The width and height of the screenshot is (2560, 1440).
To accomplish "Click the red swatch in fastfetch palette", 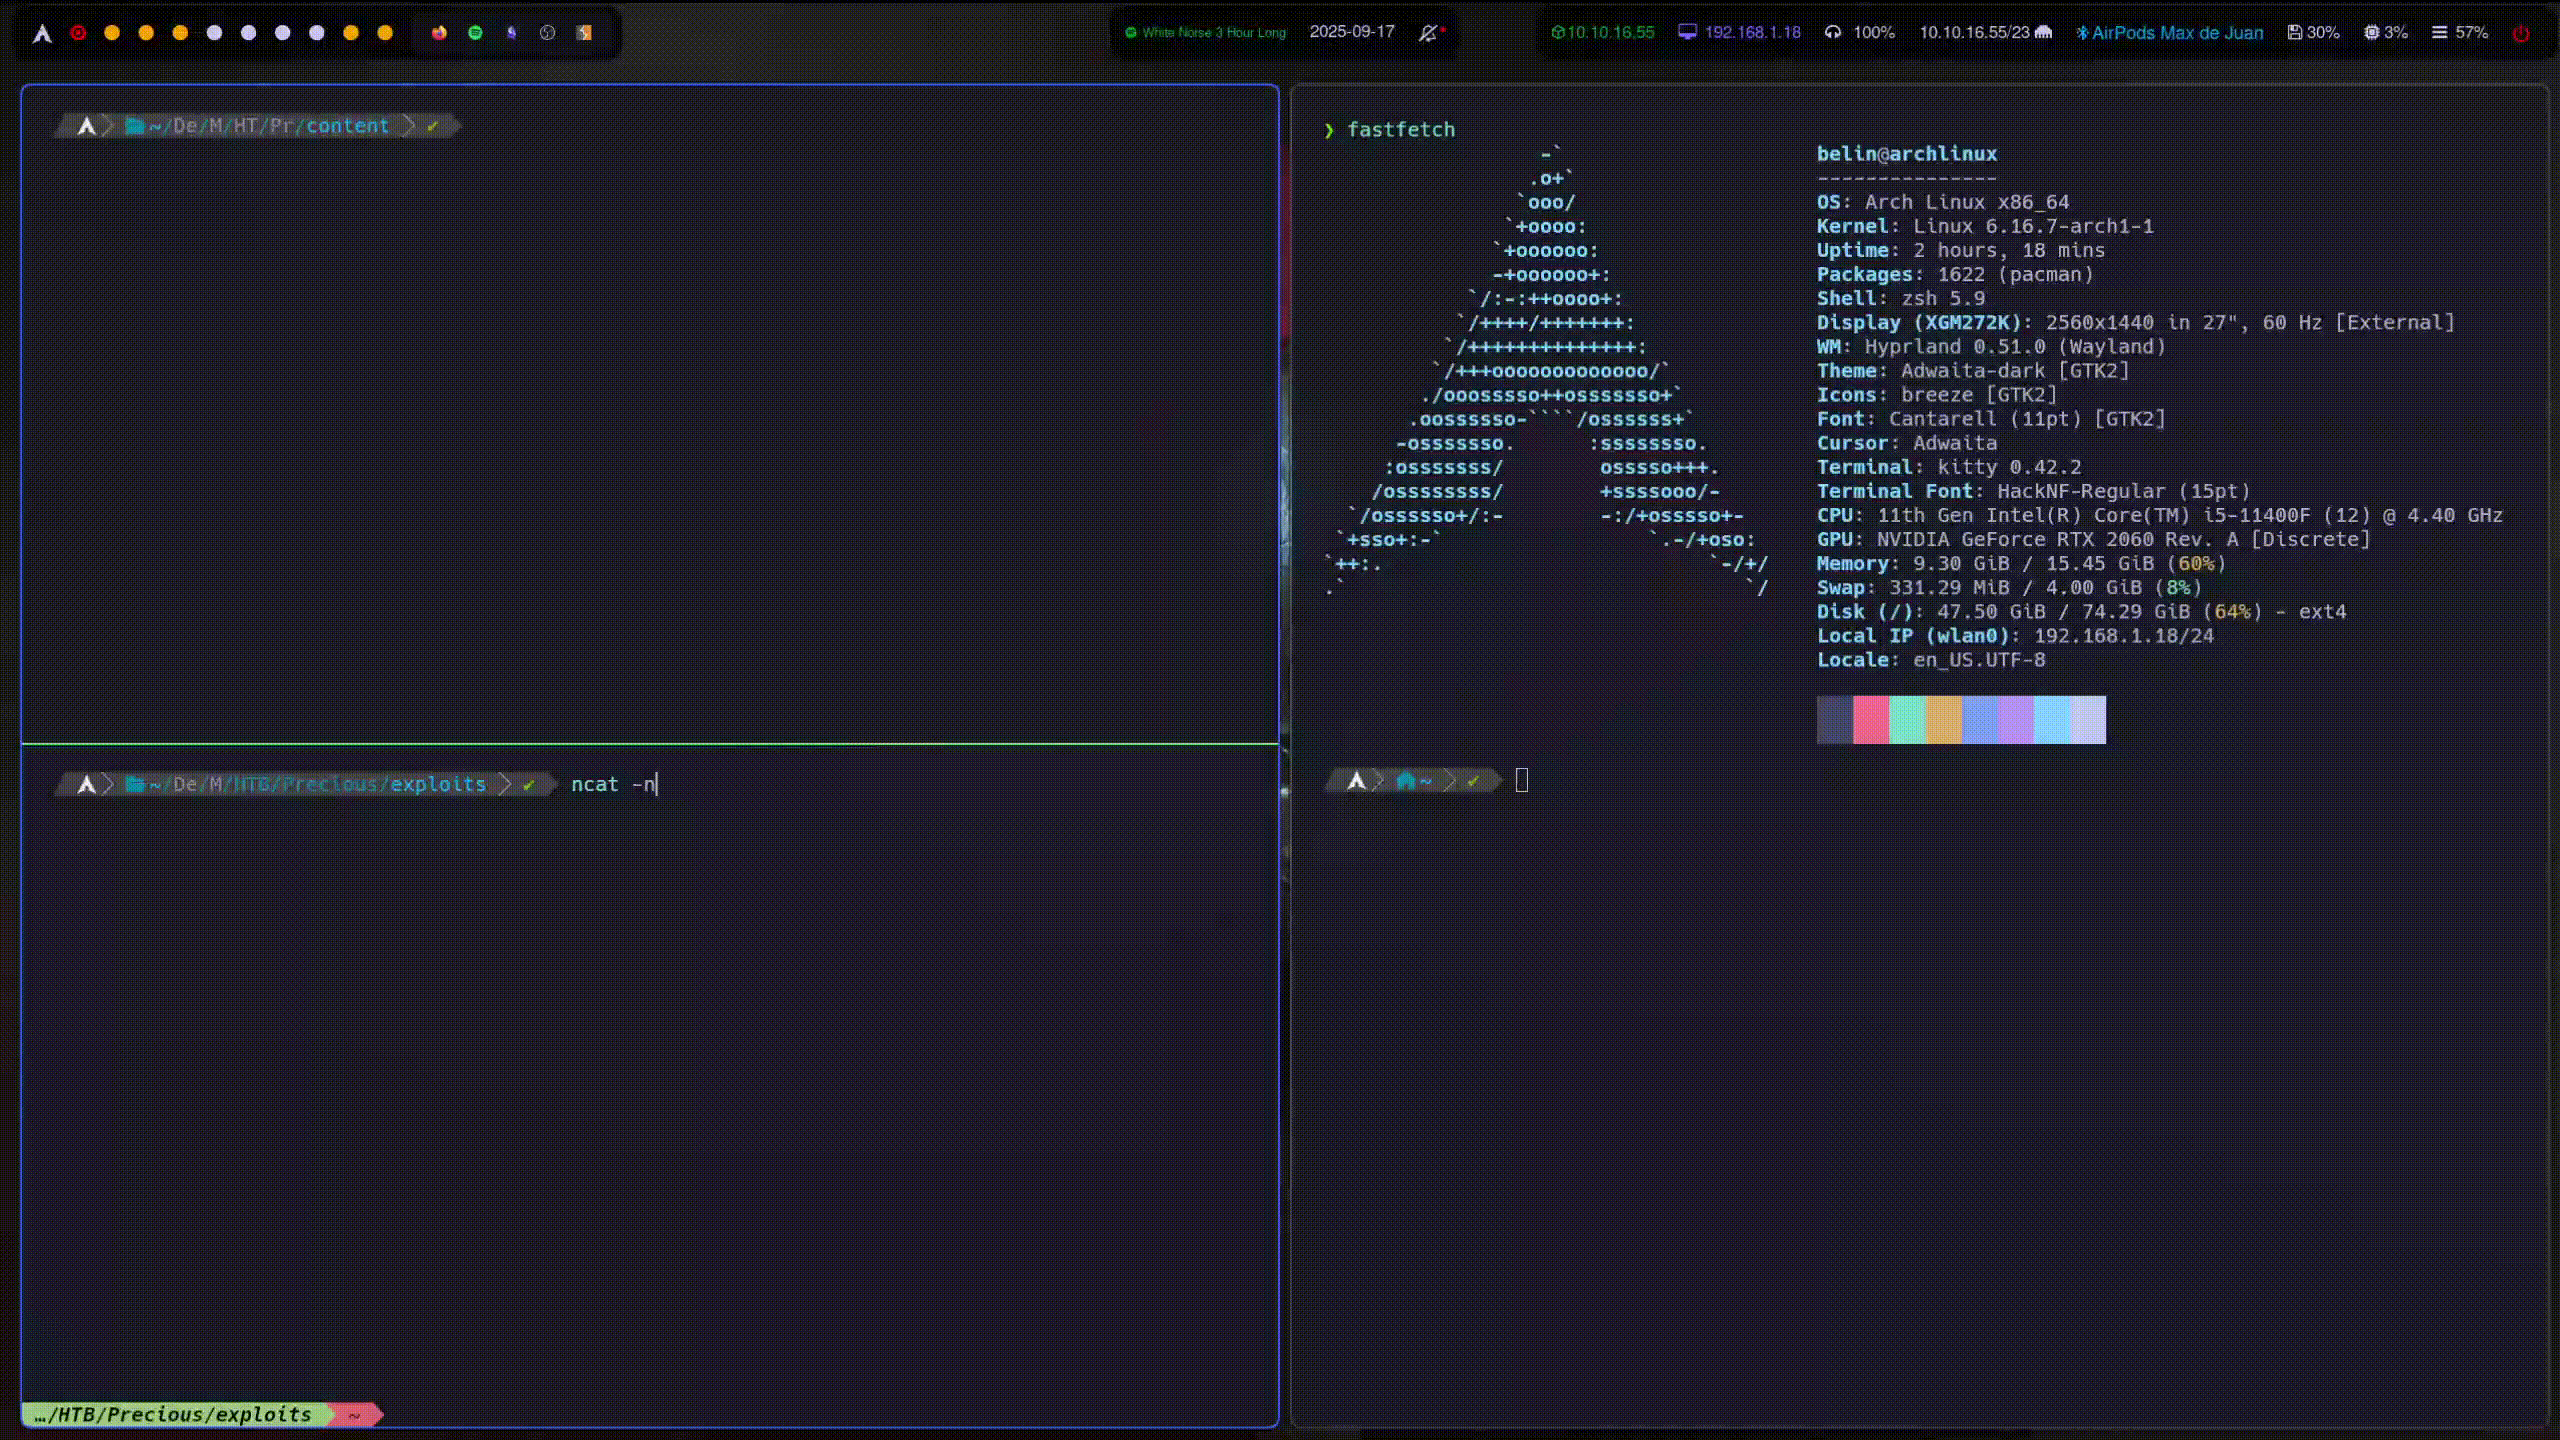I will (1870, 720).
